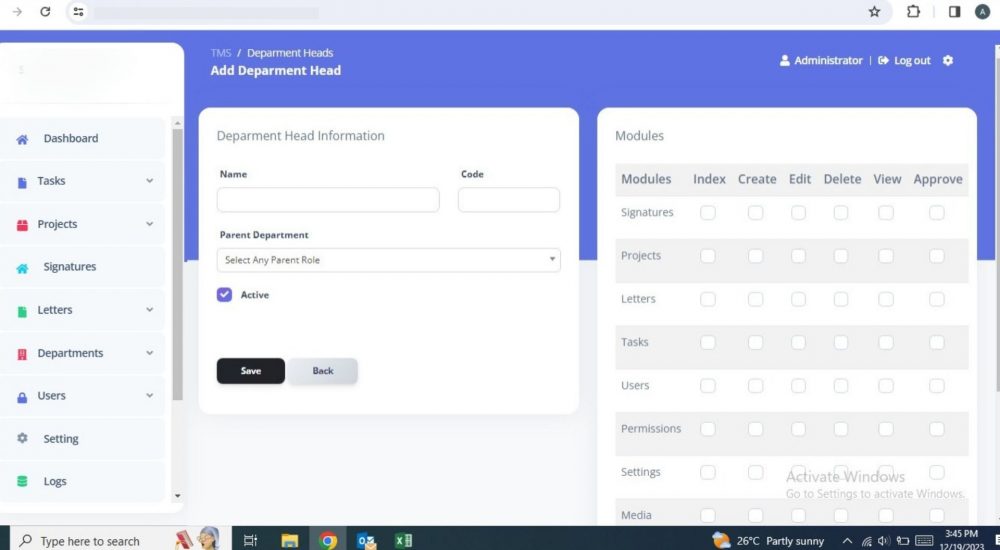
Task: Check the Approve box for Projects
Action: point(936,256)
